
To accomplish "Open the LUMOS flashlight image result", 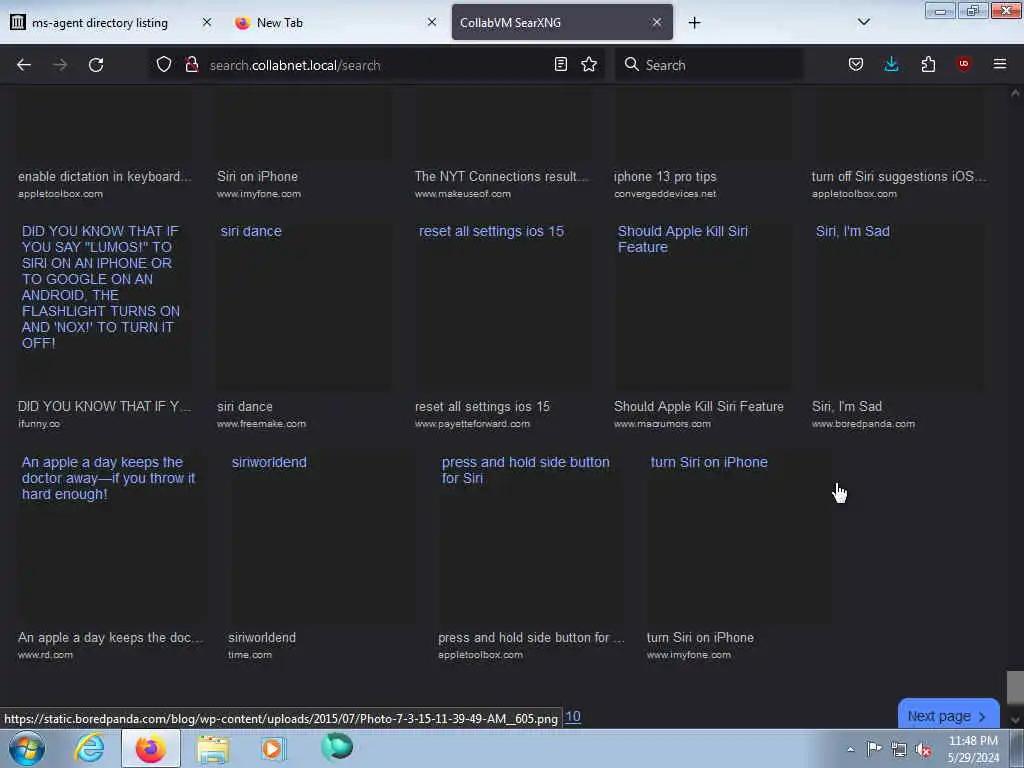I will coord(106,306).
